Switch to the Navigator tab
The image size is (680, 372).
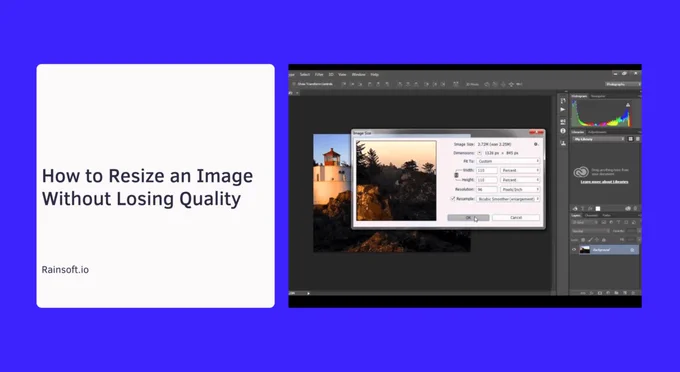point(598,96)
